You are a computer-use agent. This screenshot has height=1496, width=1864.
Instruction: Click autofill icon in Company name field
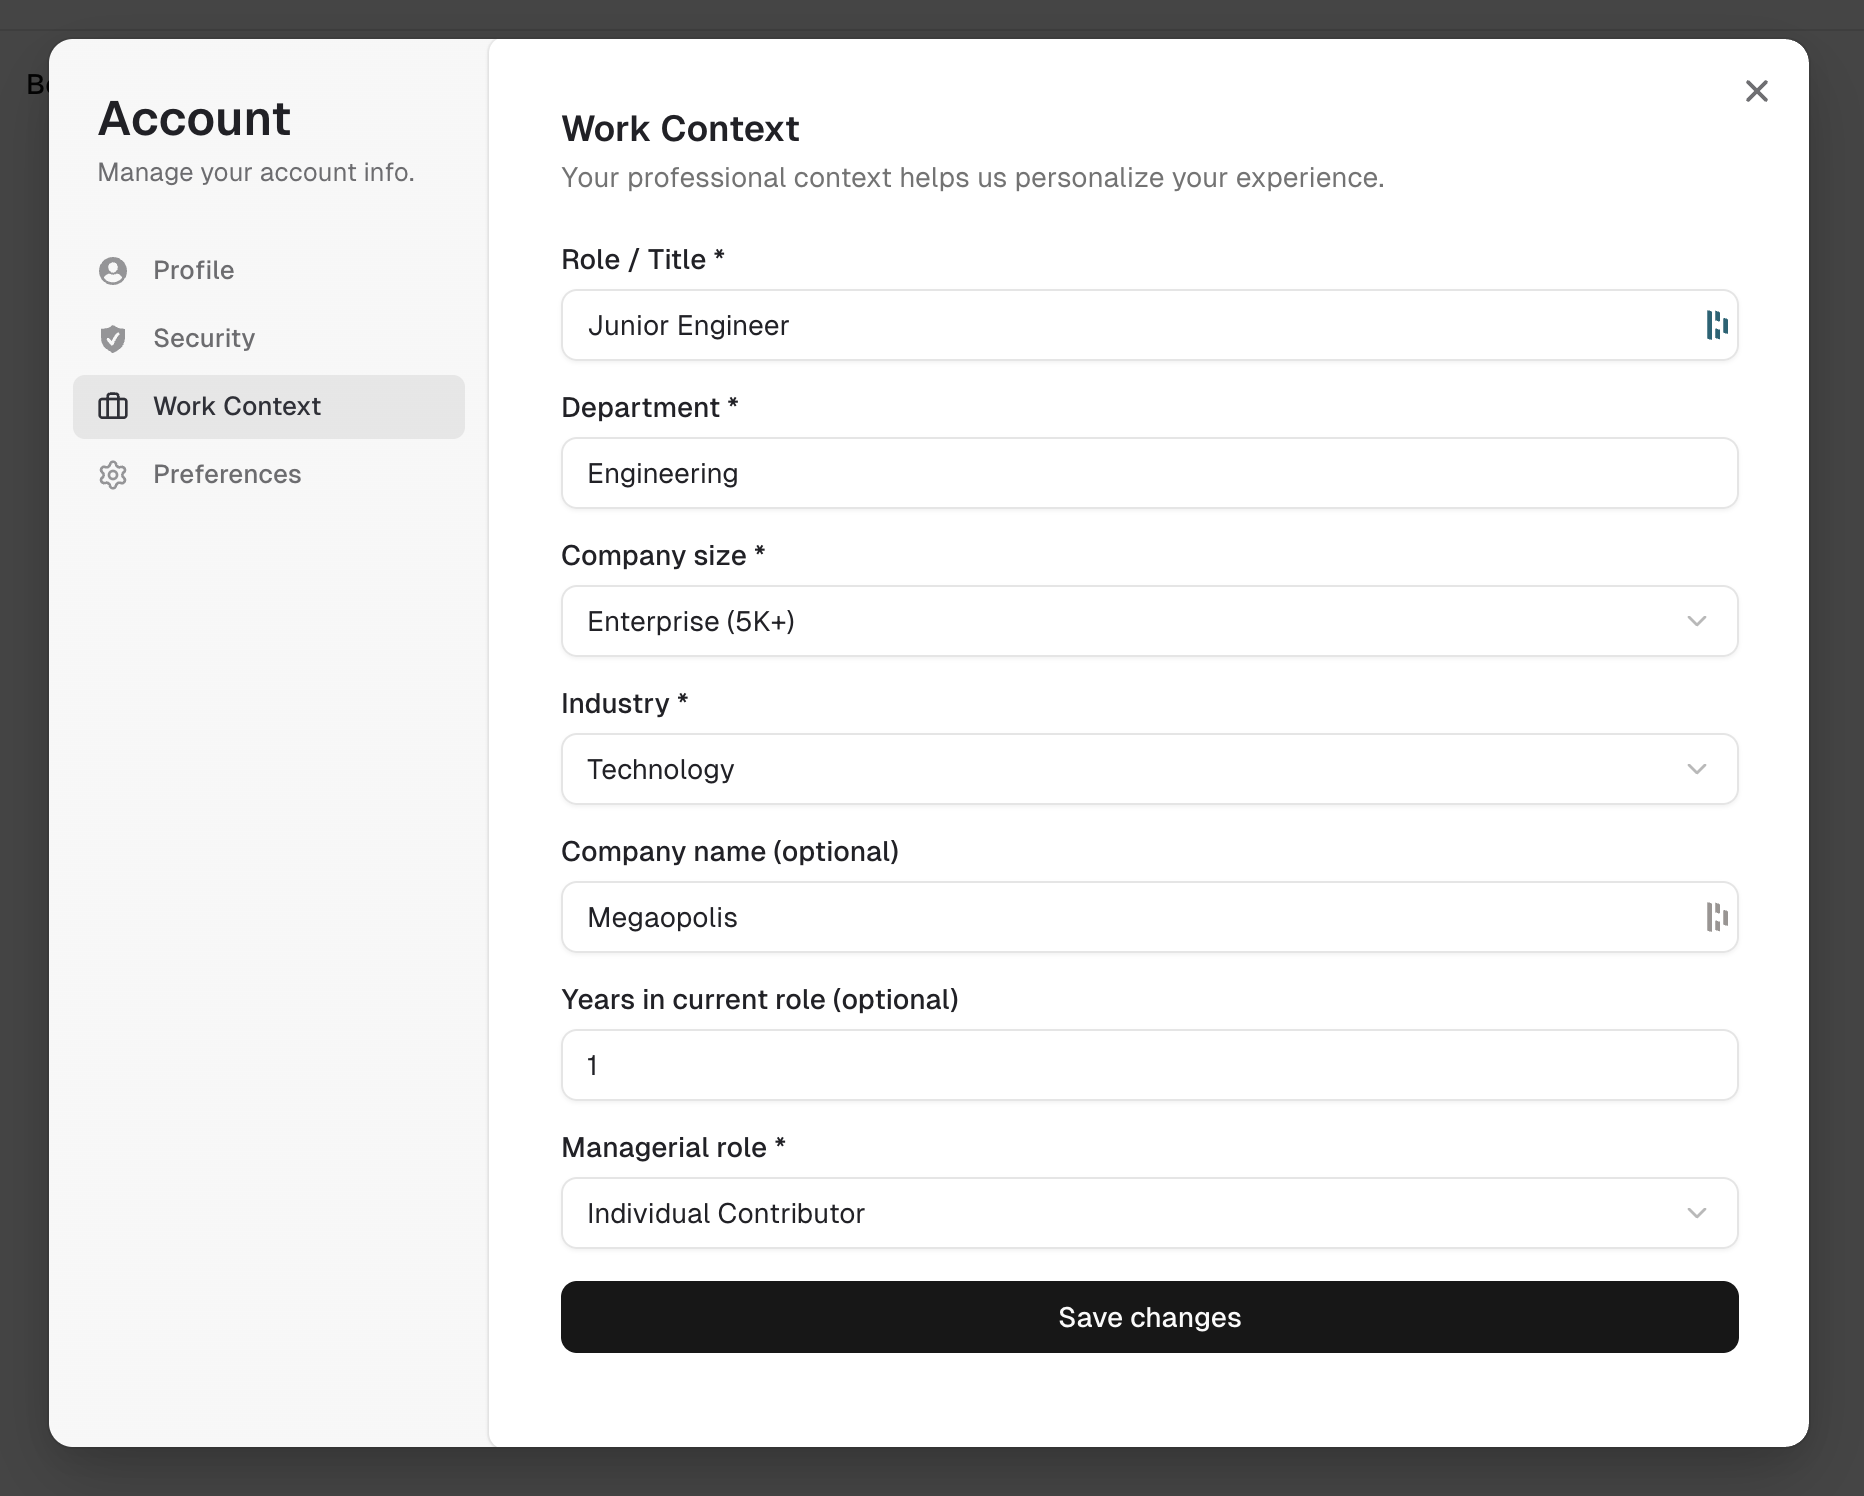coord(1716,917)
